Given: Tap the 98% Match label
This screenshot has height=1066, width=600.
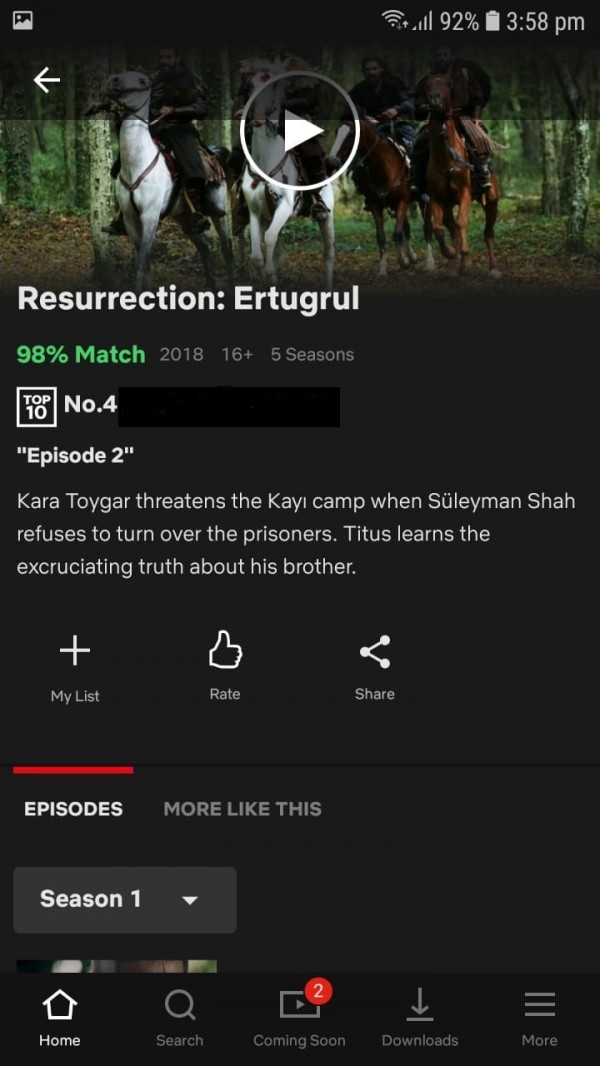Looking at the screenshot, I should (x=81, y=354).
